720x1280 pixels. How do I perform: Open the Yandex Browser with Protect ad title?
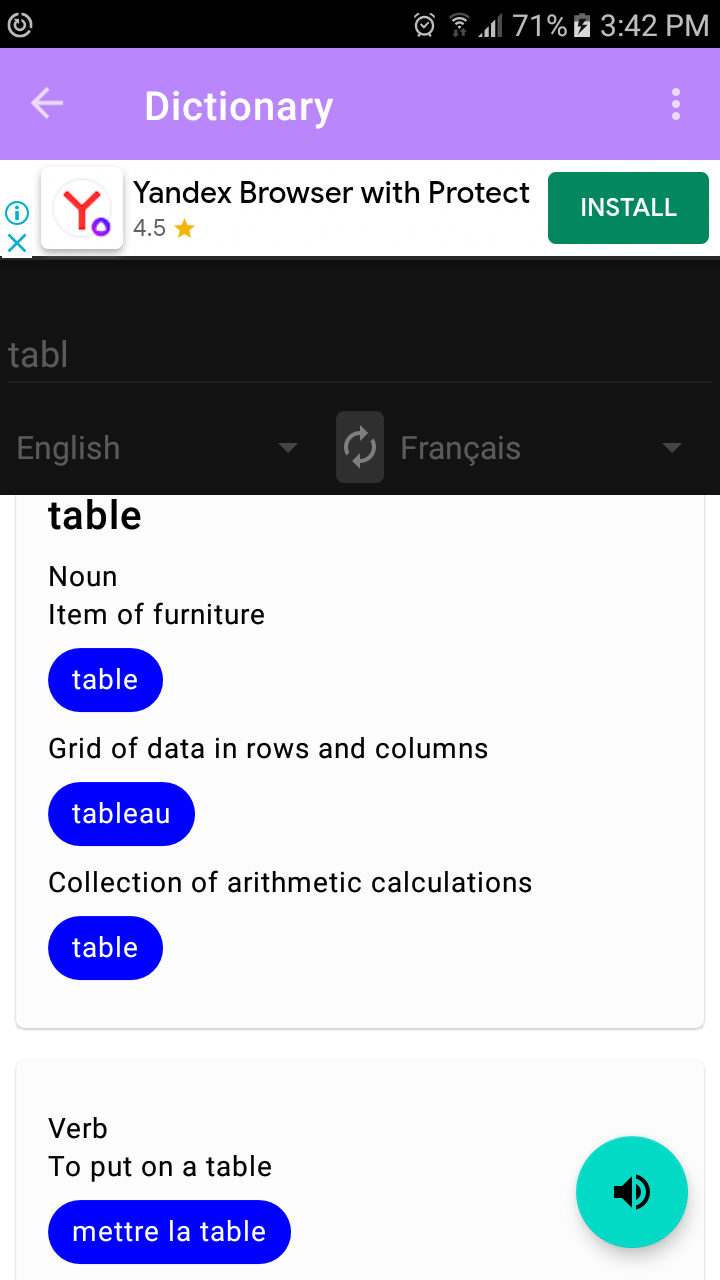331,192
